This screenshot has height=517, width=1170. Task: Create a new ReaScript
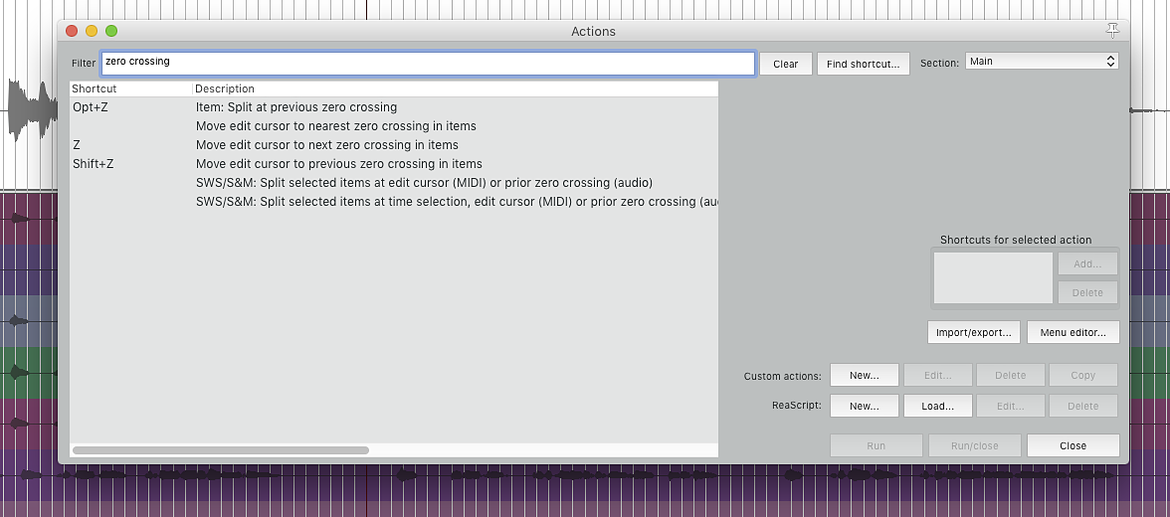tap(864, 406)
